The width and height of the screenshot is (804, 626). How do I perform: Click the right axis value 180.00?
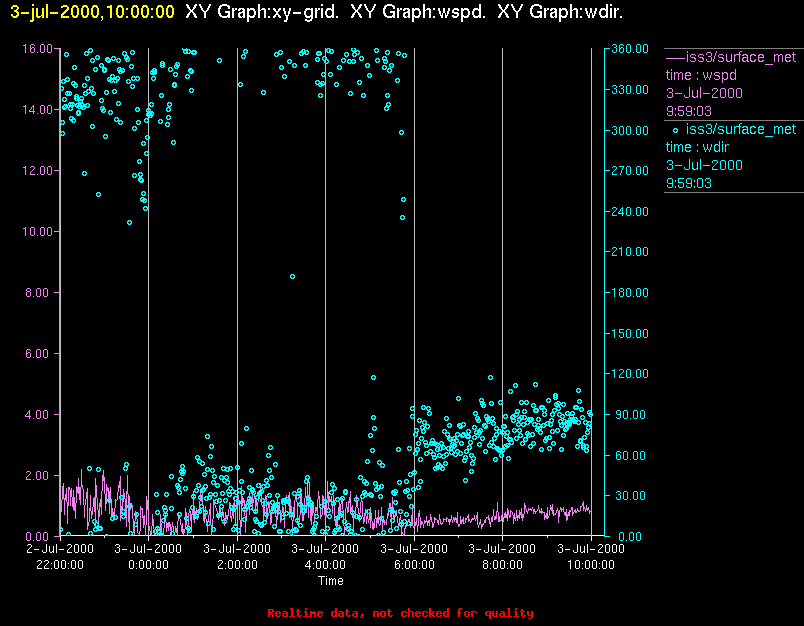pos(630,293)
